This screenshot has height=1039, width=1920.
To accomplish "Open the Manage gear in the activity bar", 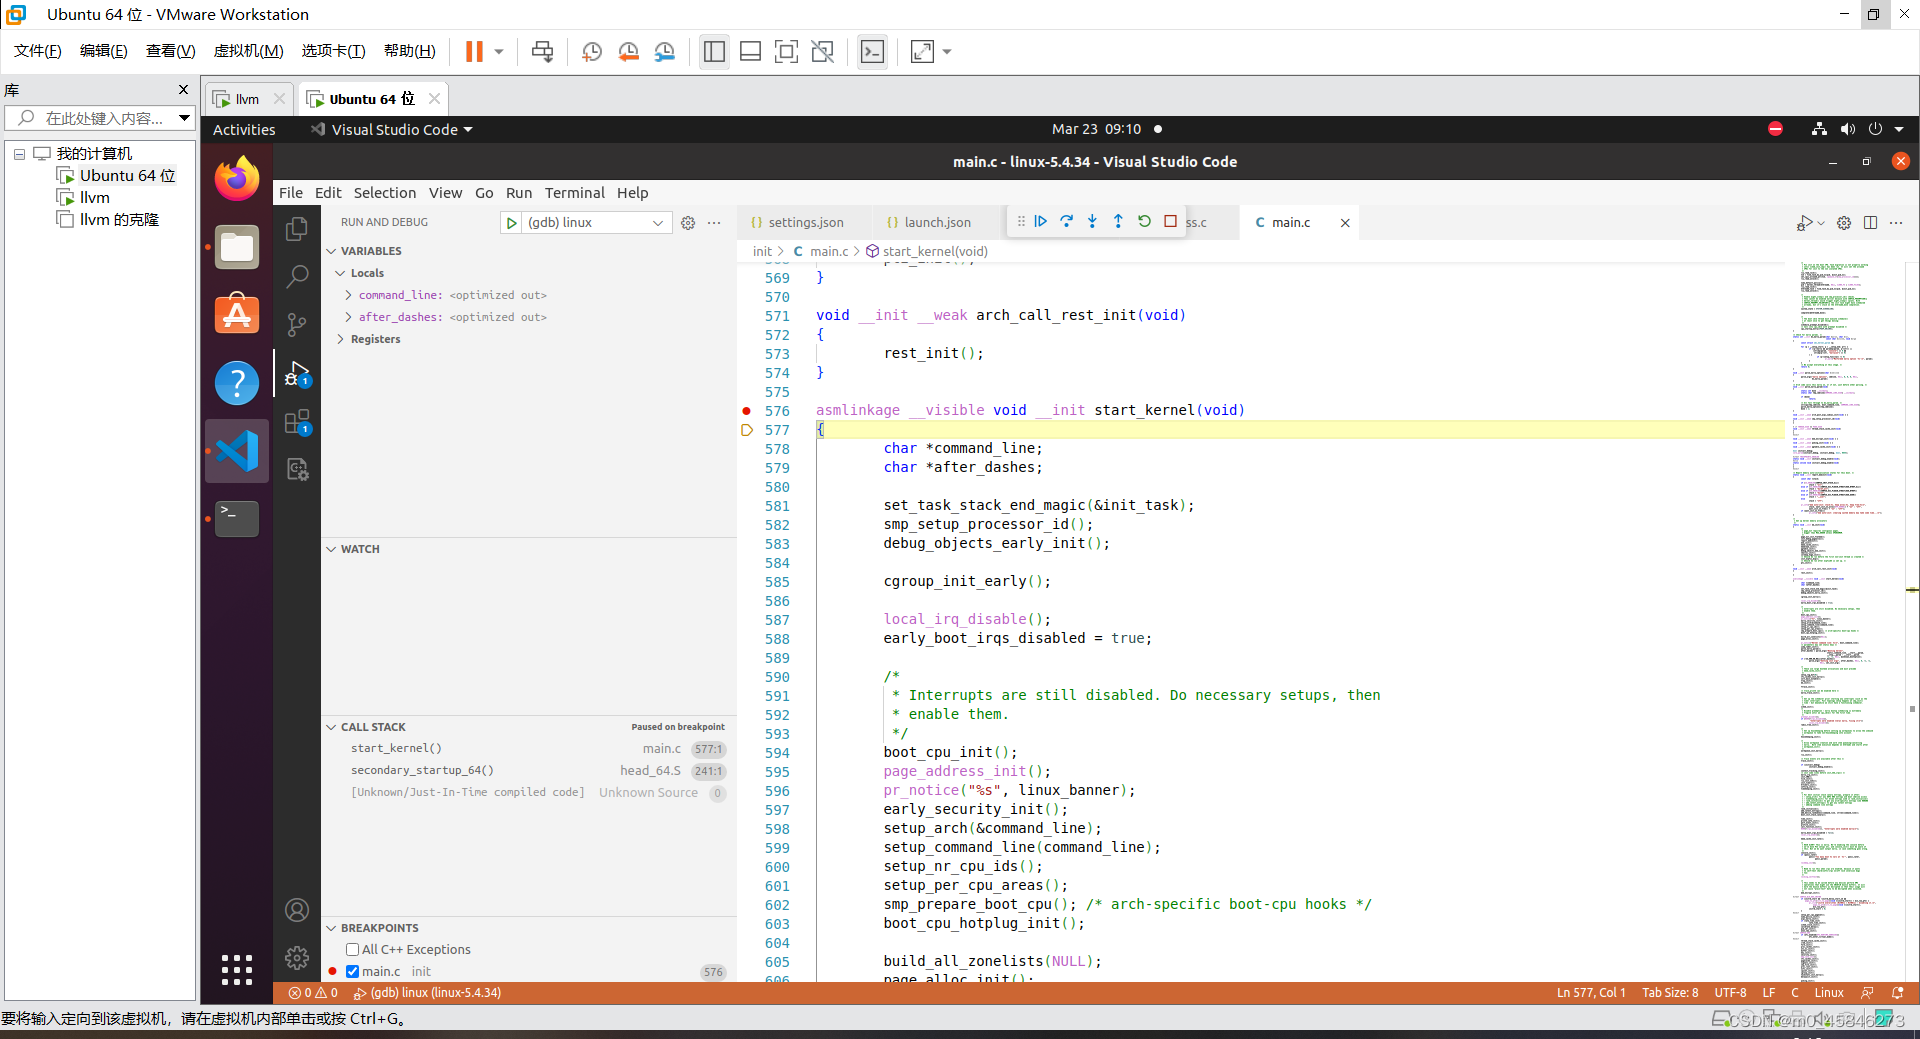I will [297, 958].
